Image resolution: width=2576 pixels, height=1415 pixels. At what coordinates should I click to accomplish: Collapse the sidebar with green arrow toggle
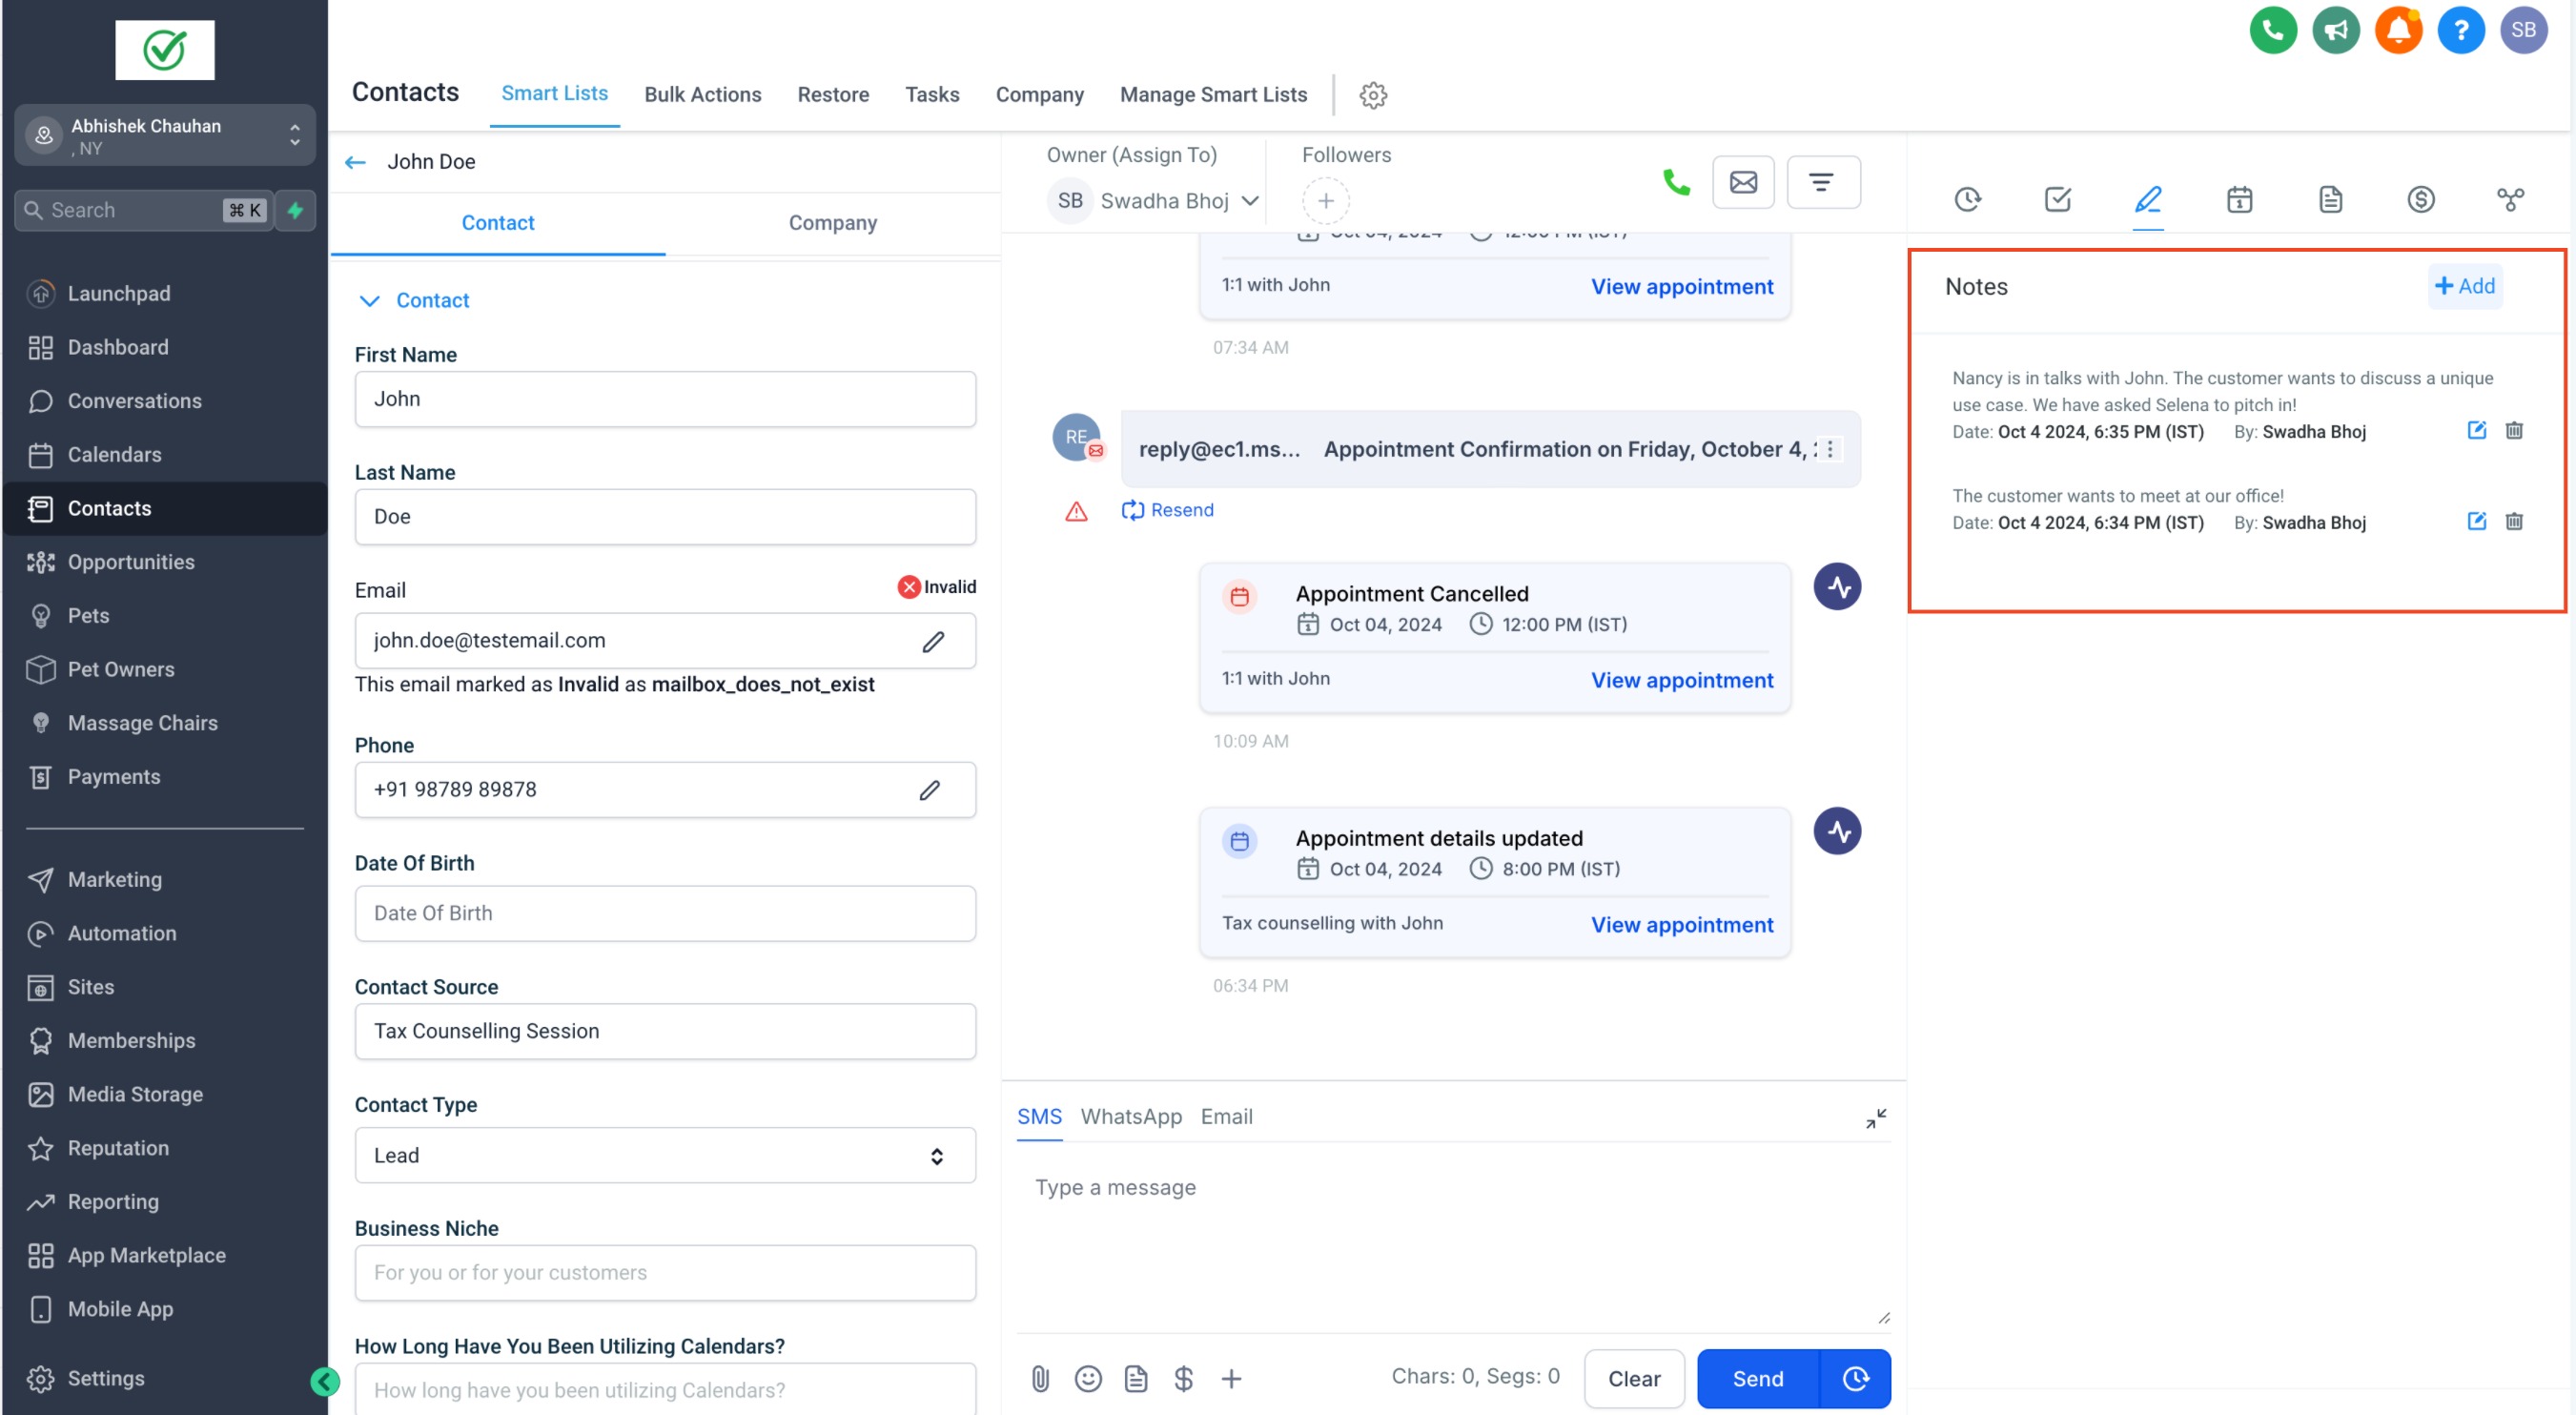(324, 1382)
